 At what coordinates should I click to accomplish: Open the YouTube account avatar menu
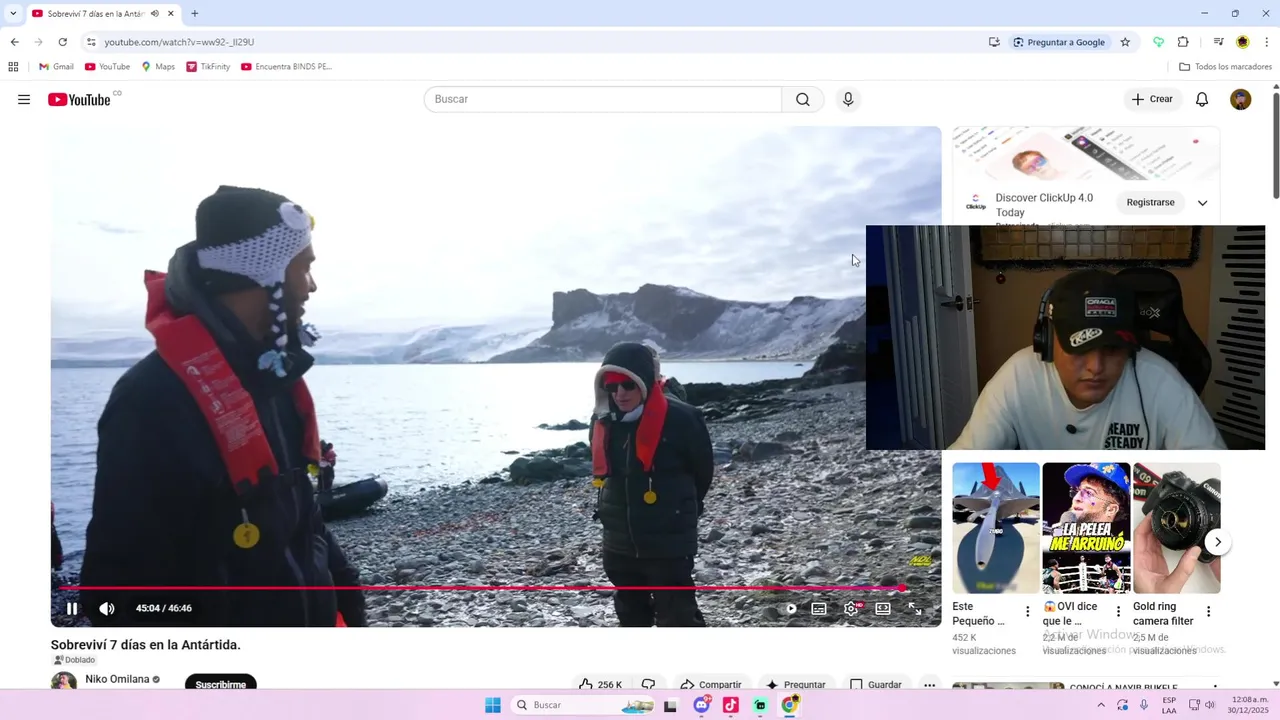(1241, 99)
